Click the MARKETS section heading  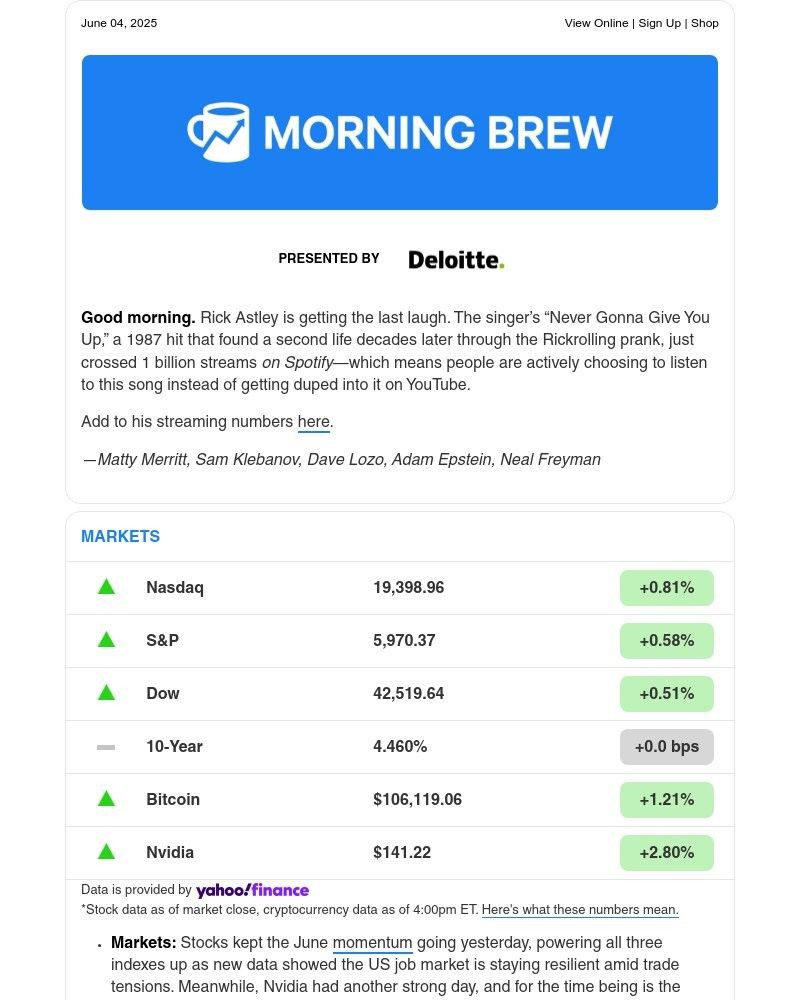(121, 536)
